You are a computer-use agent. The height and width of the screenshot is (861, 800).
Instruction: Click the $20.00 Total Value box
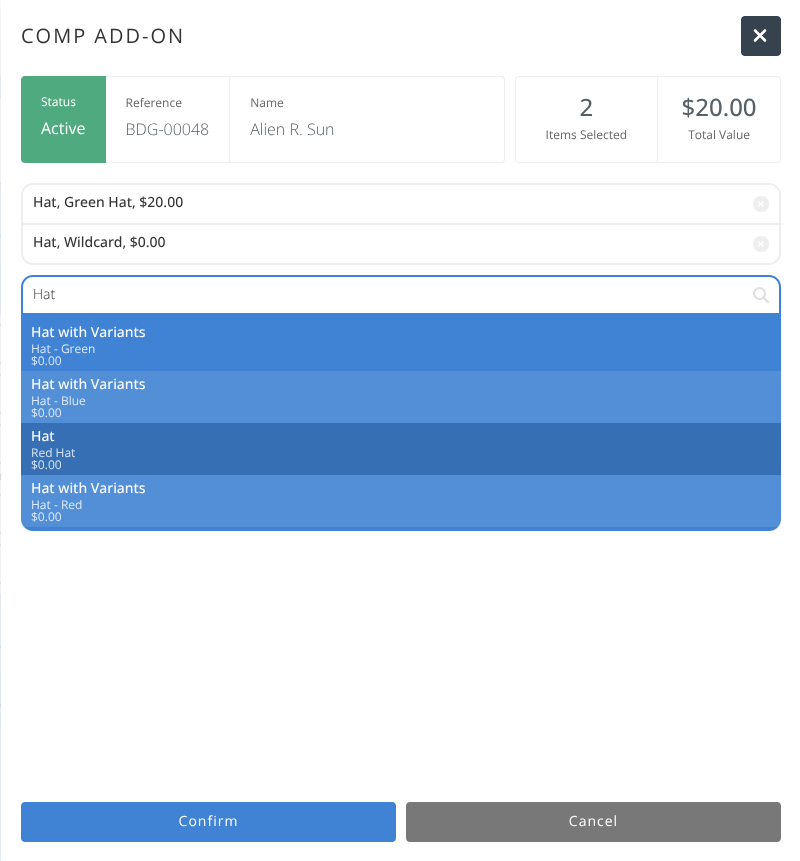718,119
